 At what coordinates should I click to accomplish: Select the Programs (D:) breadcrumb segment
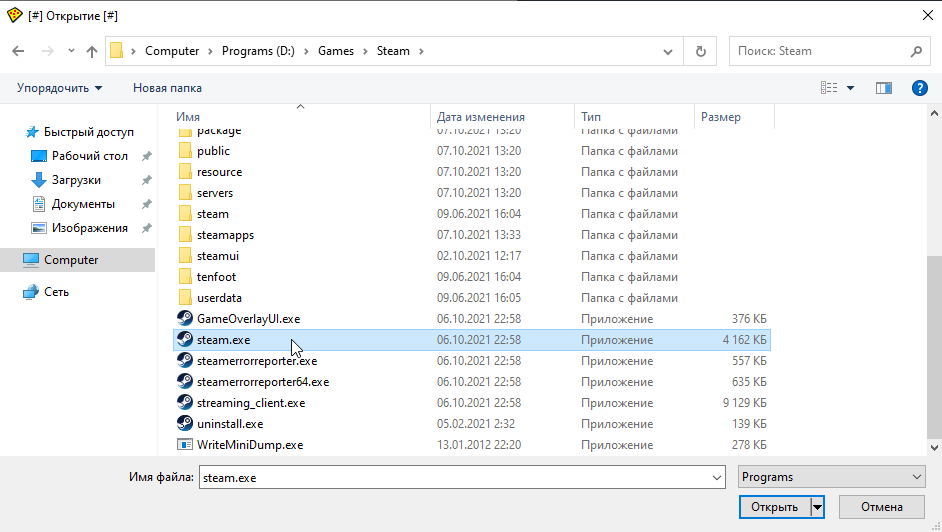(258, 51)
